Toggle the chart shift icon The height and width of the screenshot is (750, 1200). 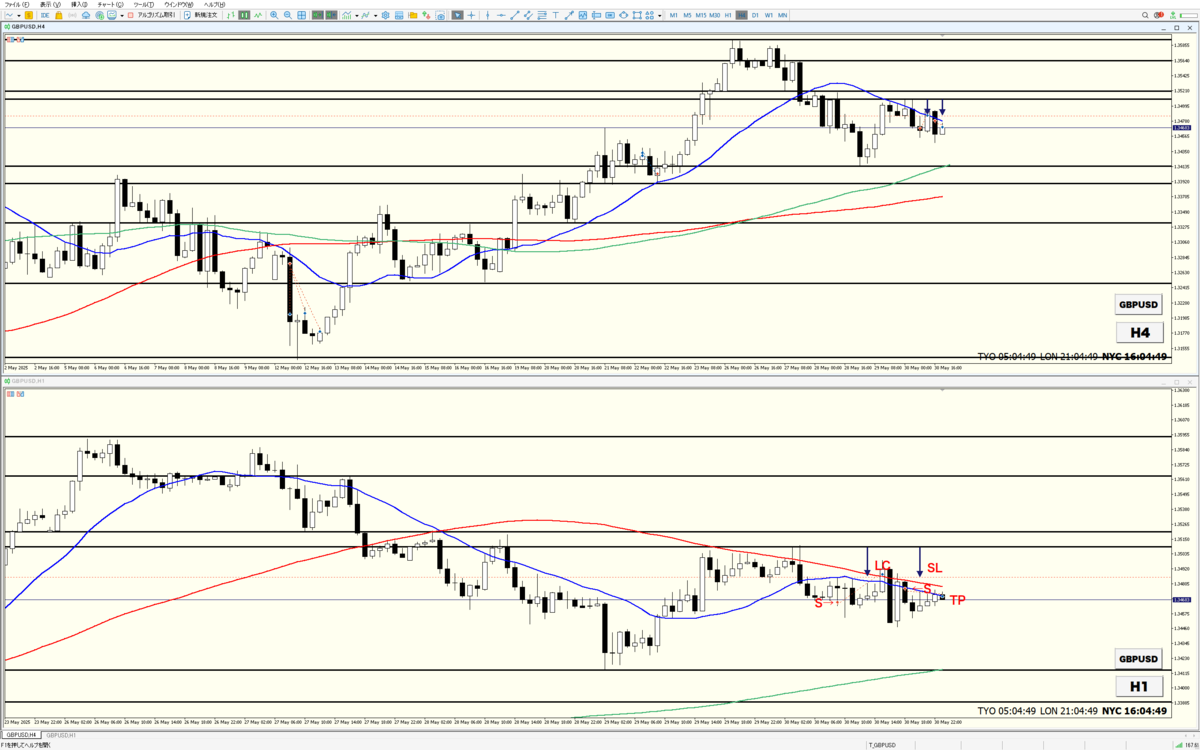pyautogui.click(x=331, y=15)
